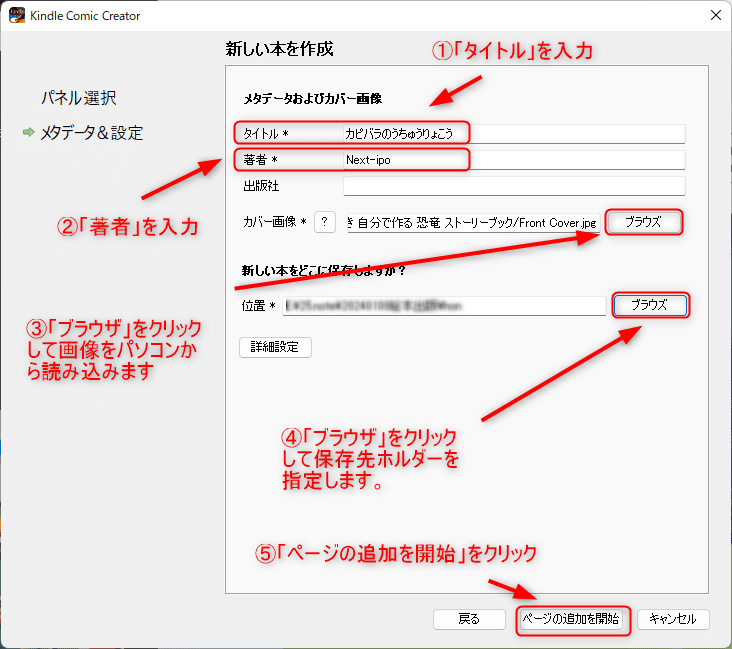
Task: Click the ブラウズ button beside 位置
Action: pyautogui.click(x=650, y=305)
